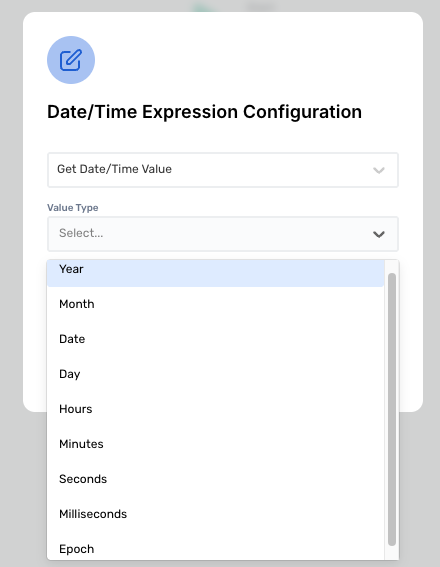Open the Get Date/Time Value dropdown
This screenshot has height=567, width=440.
tap(223, 170)
